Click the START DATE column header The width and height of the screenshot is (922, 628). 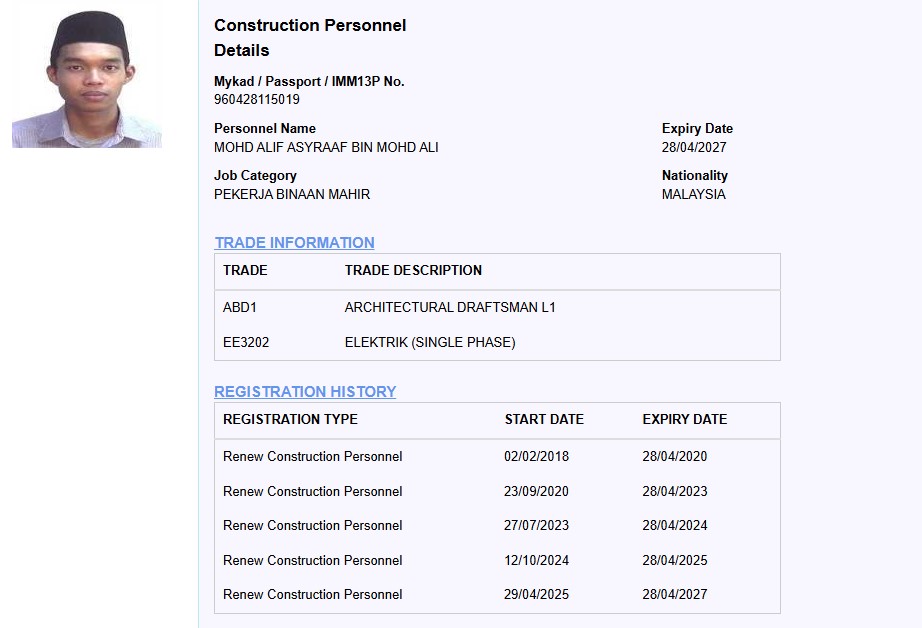click(544, 419)
